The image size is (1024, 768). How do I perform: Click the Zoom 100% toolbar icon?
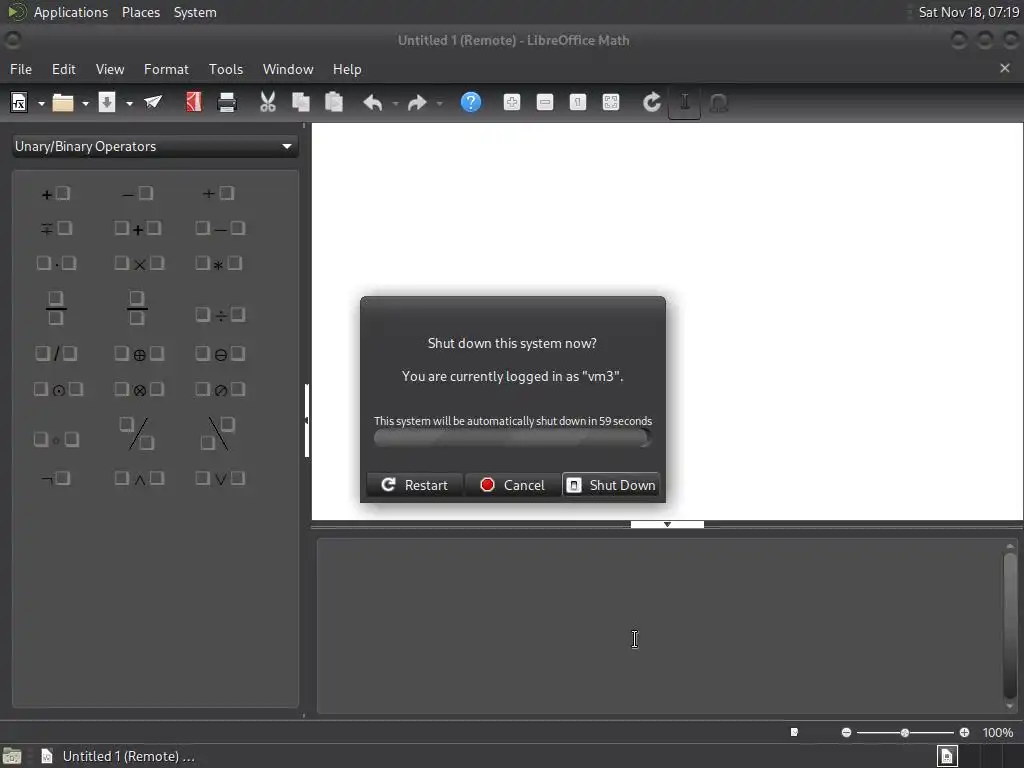pos(578,102)
